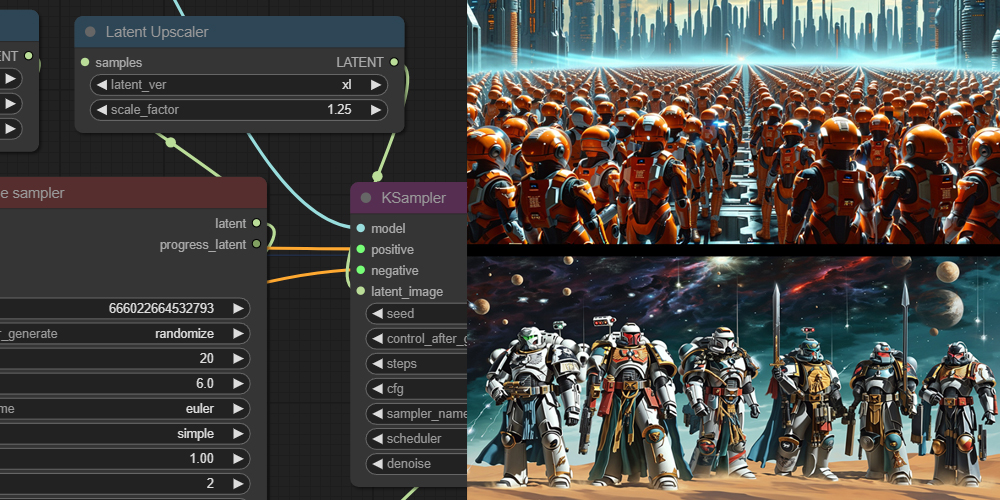Click the latent output socket on the sampler node
The height and width of the screenshot is (500, 1000).
pos(256,223)
